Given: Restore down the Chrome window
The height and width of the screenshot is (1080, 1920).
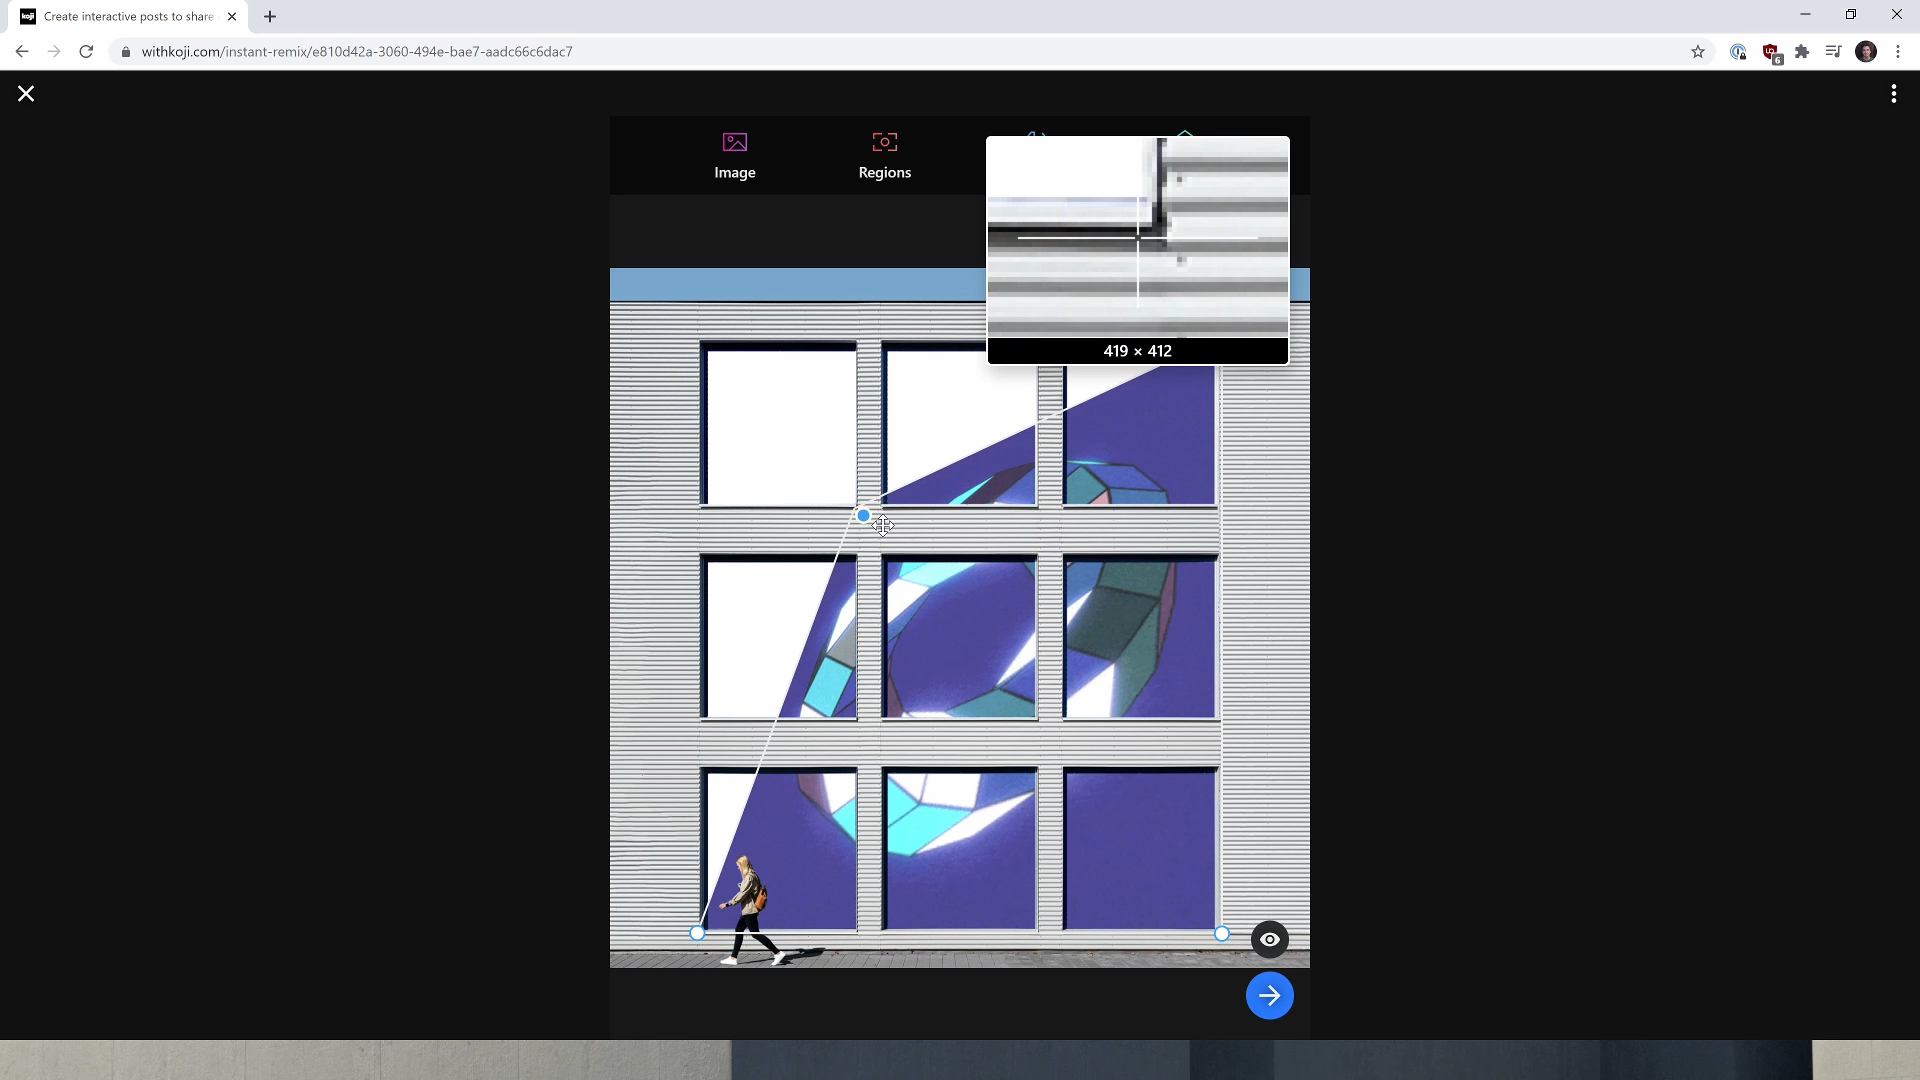Looking at the screenshot, I should [1851, 14].
